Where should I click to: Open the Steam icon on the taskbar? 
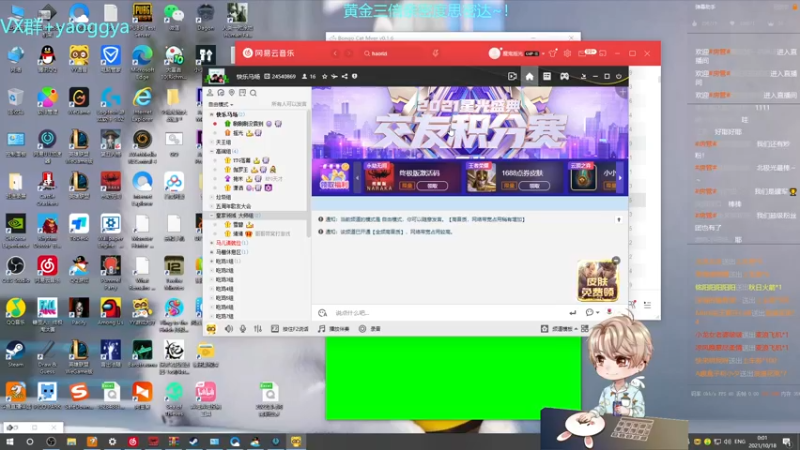pos(193,442)
